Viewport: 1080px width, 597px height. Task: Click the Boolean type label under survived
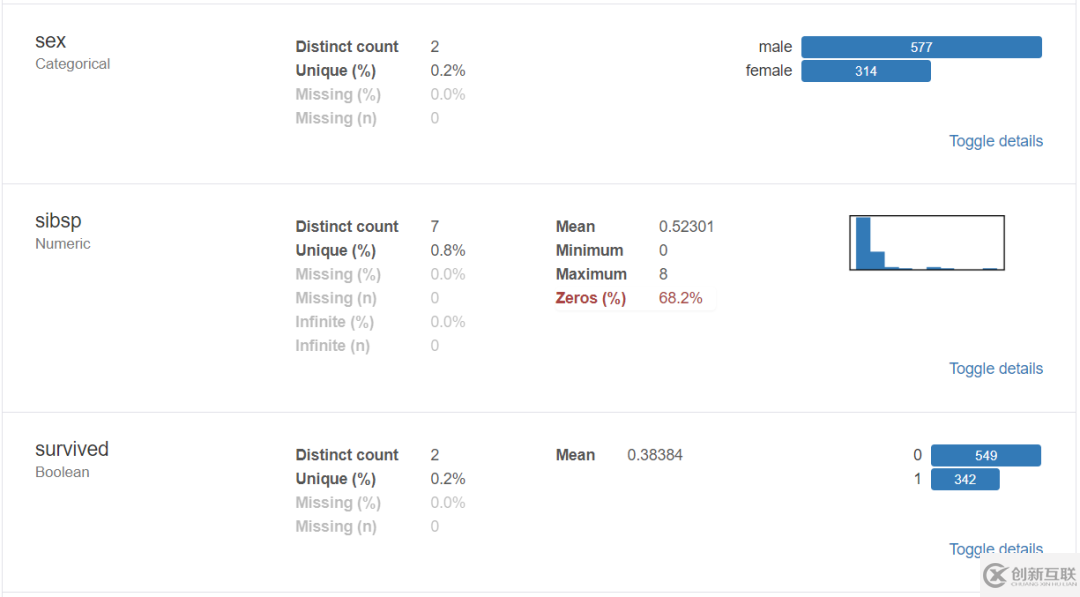pos(62,472)
